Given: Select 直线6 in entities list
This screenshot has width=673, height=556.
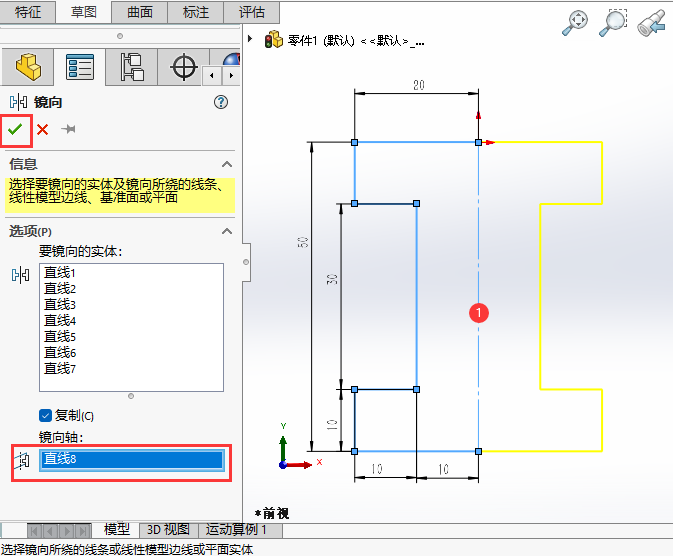Looking at the screenshot, I should coord(60,352).
